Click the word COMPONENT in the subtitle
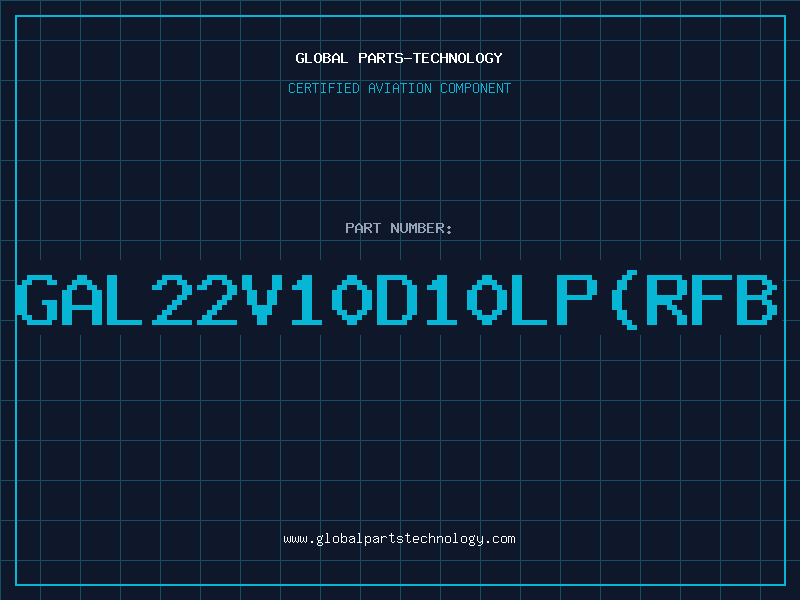The height and width of the screenshot is (600, 800). click(x=475, y=88)
